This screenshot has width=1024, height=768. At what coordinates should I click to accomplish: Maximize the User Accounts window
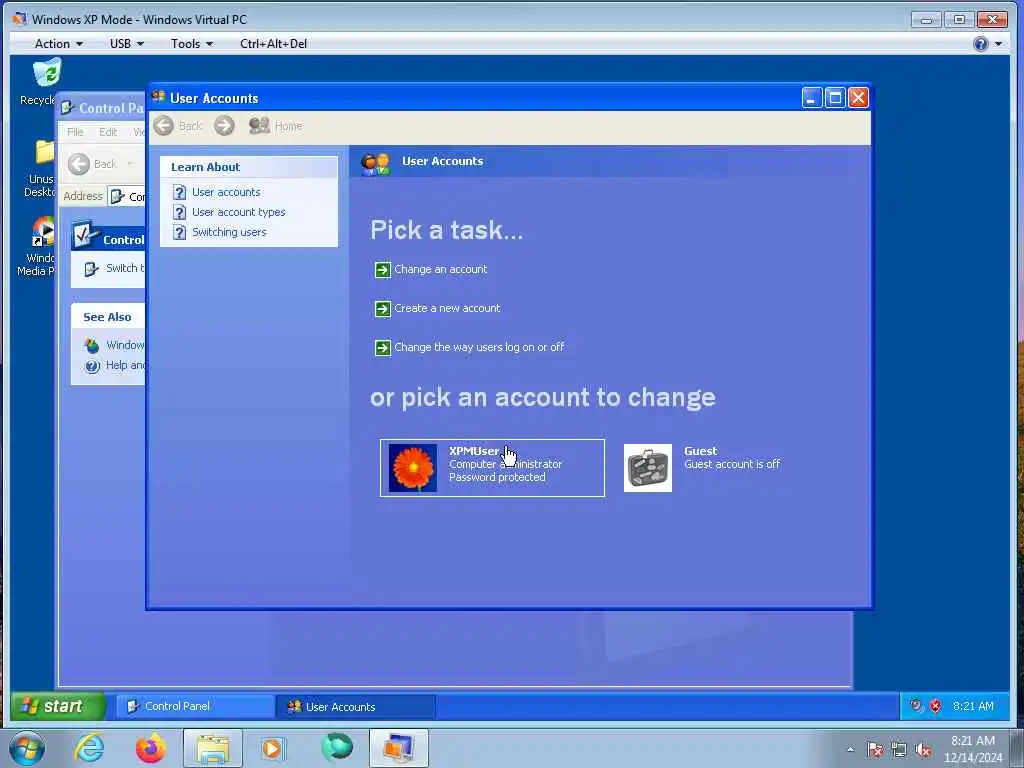pos(835,98)
